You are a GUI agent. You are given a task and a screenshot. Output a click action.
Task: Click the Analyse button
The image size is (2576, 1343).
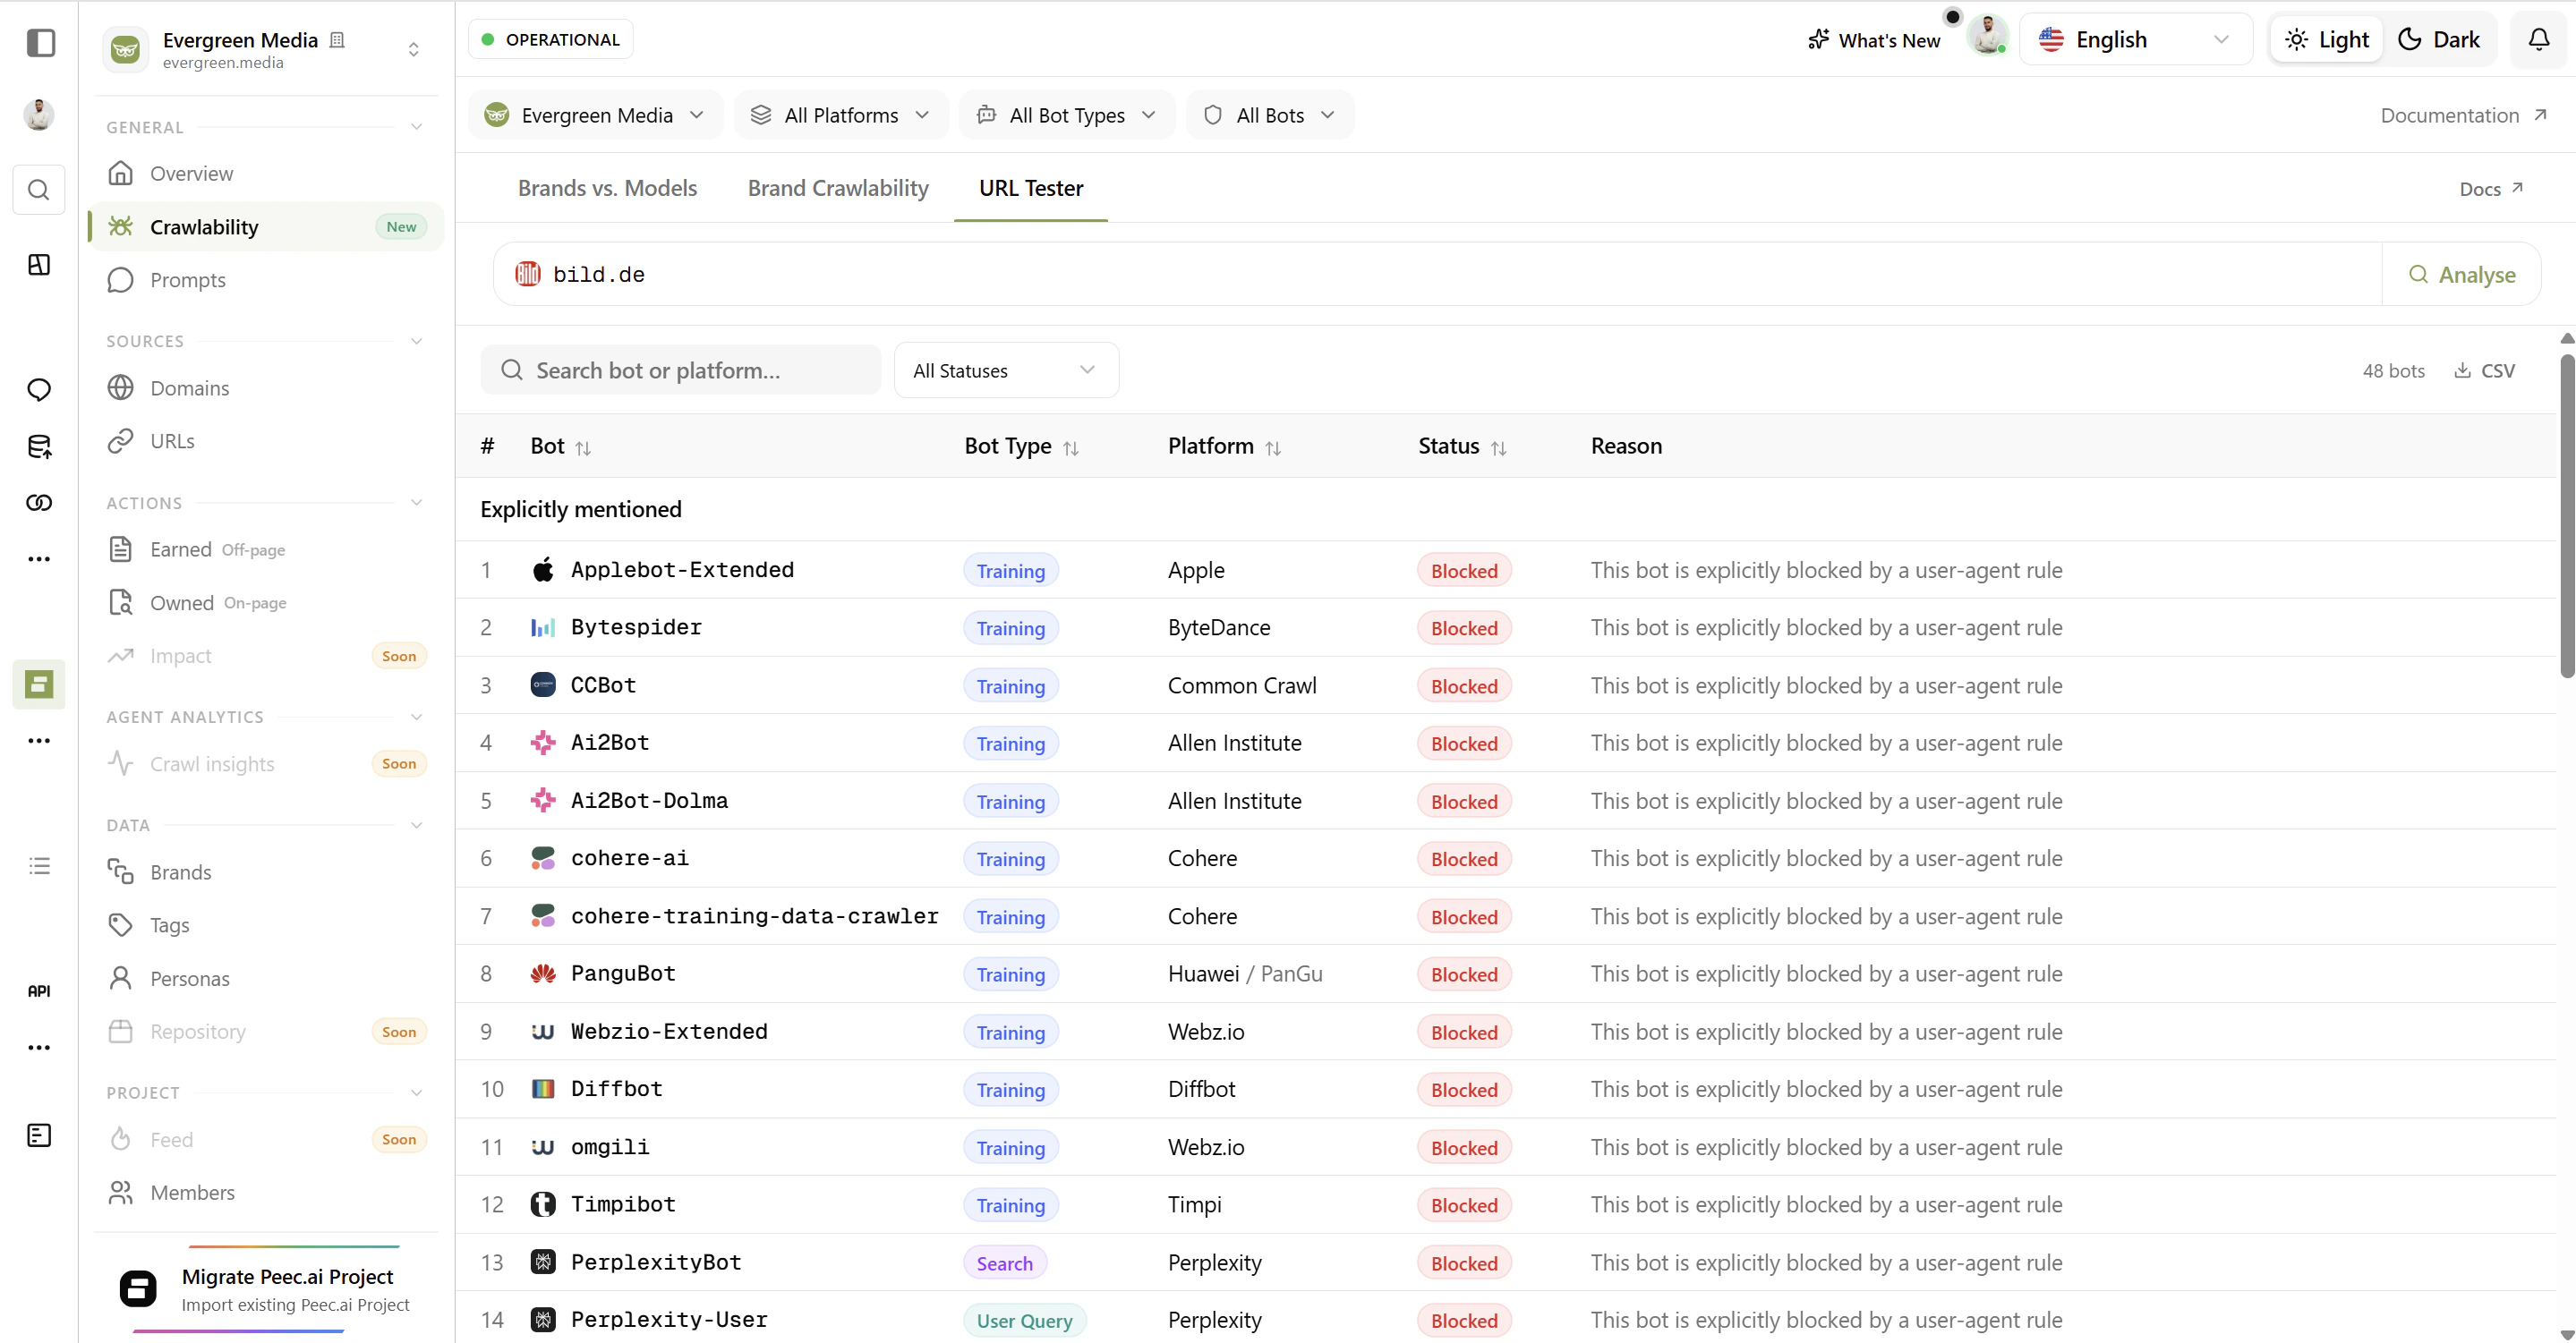2461,274
